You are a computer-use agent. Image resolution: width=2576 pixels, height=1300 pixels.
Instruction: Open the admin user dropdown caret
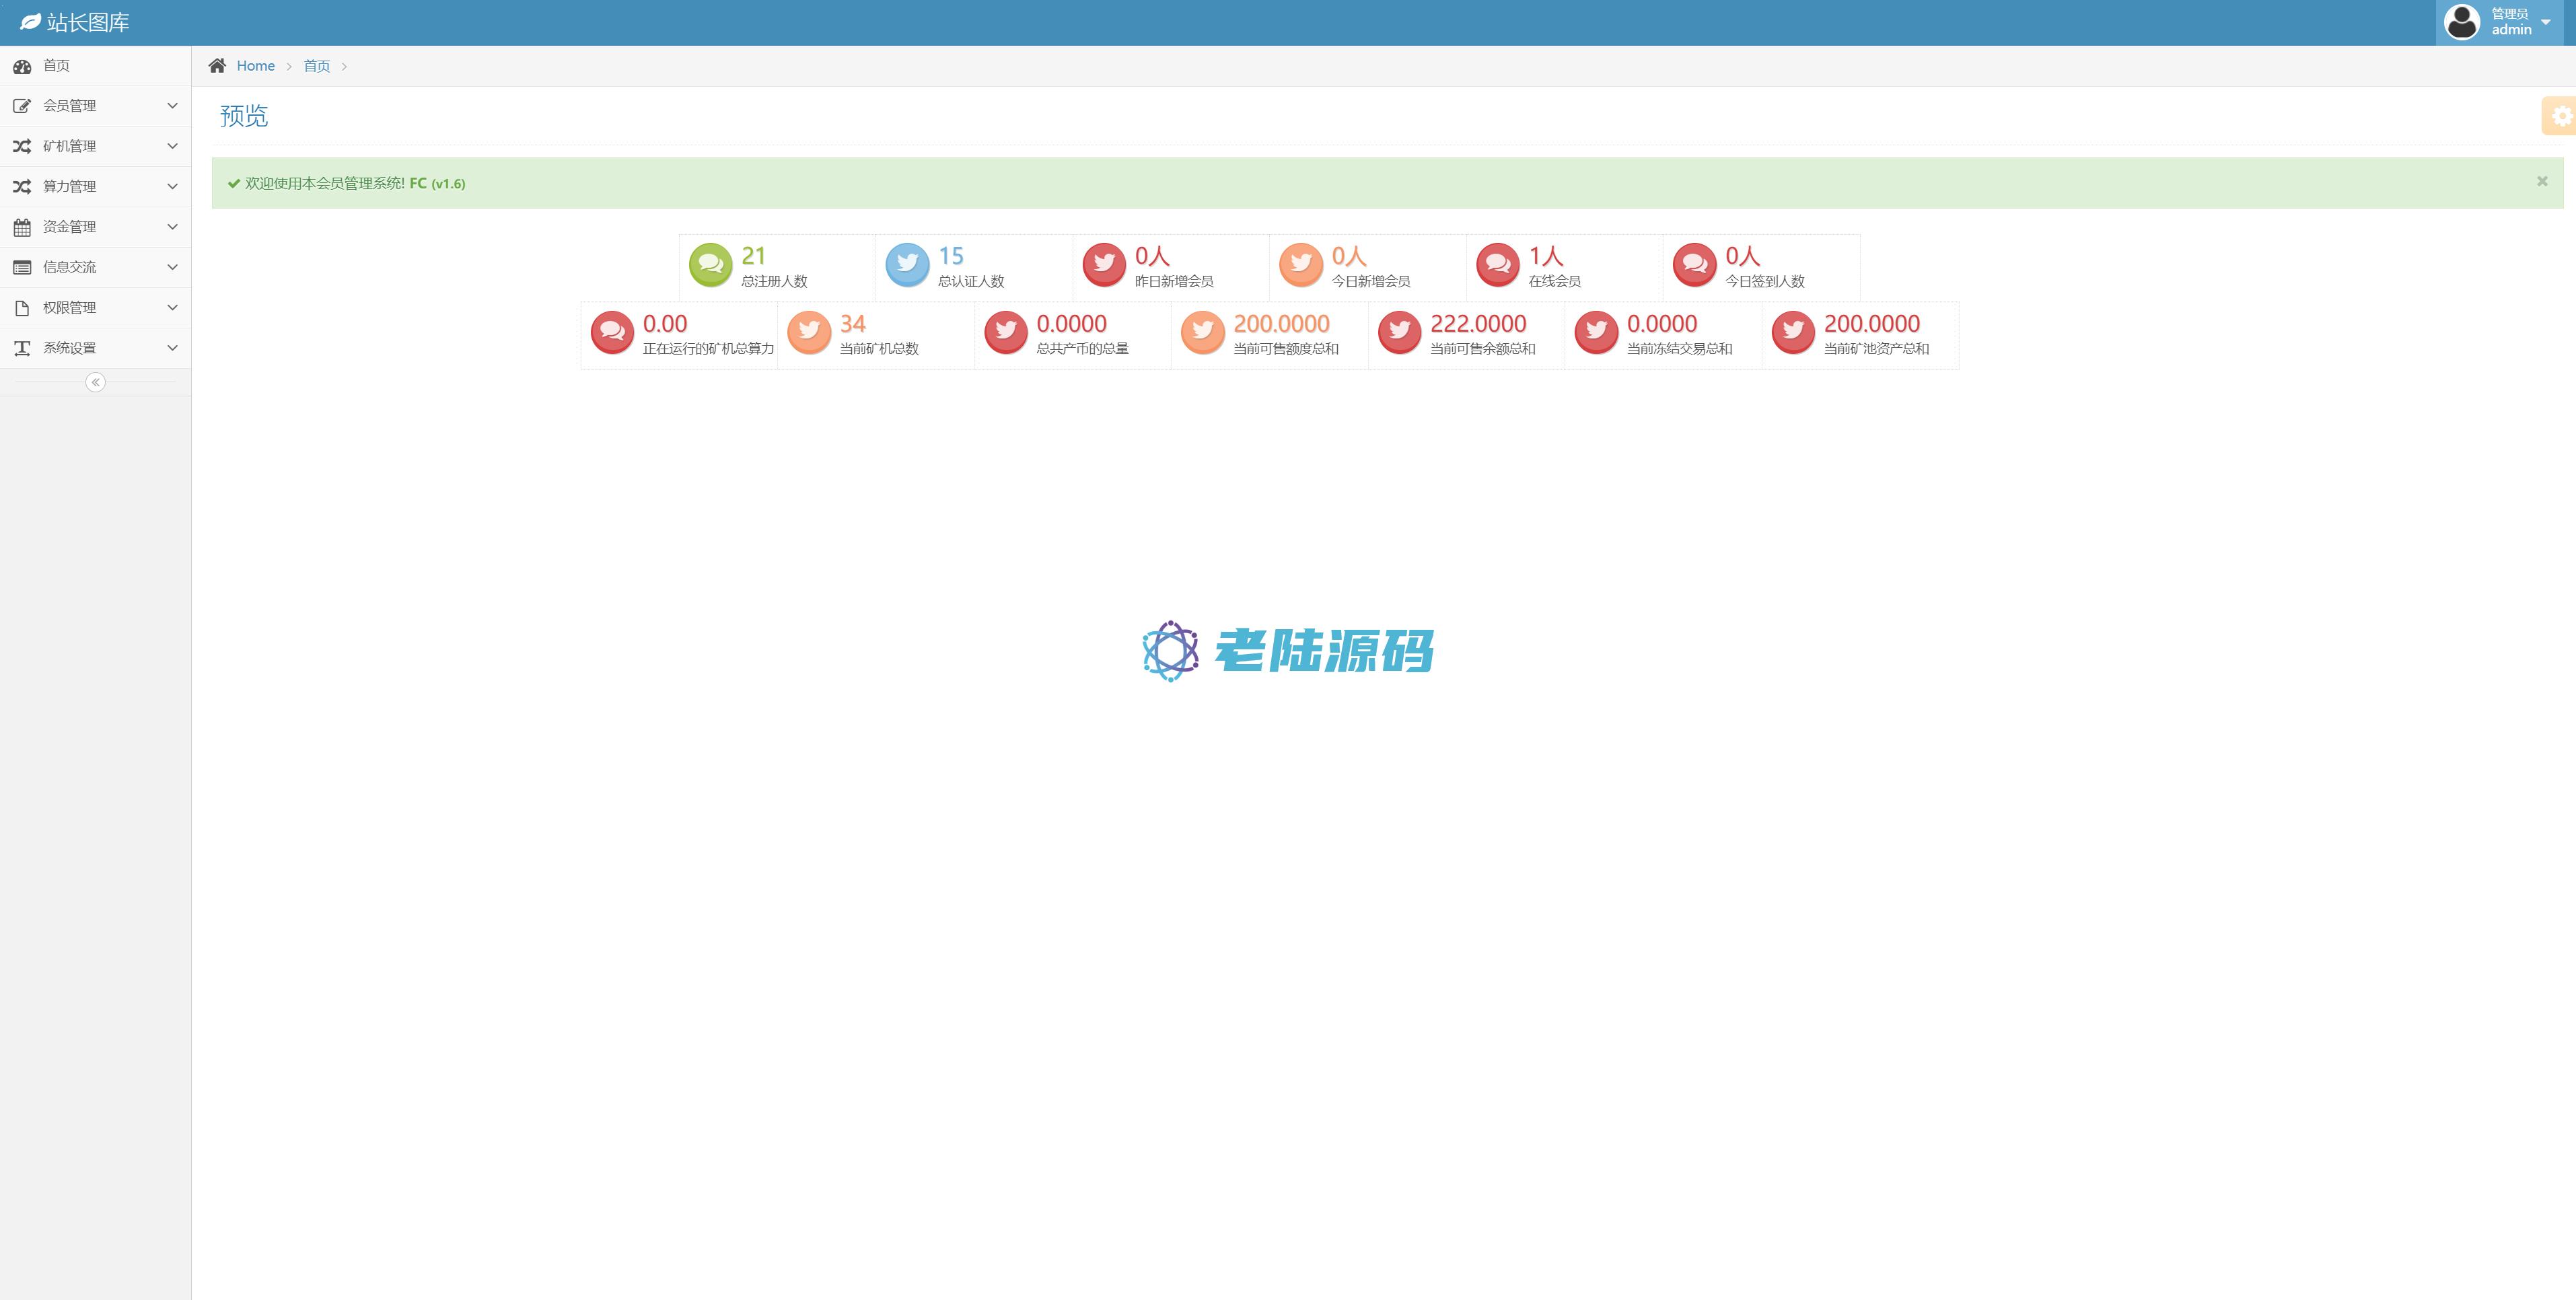[2545, 23]
